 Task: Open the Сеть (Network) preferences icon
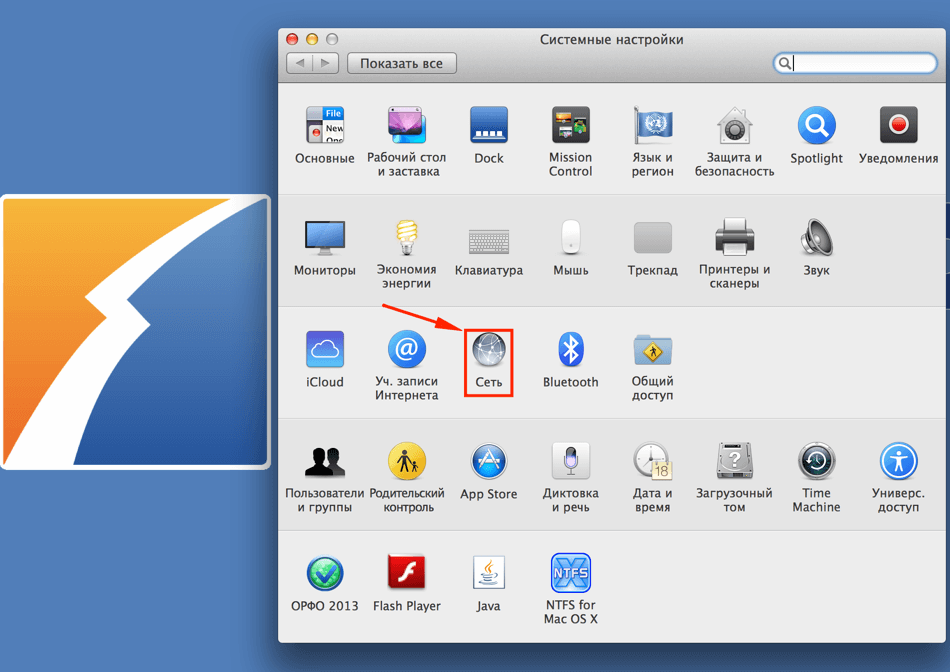[489, 351]
